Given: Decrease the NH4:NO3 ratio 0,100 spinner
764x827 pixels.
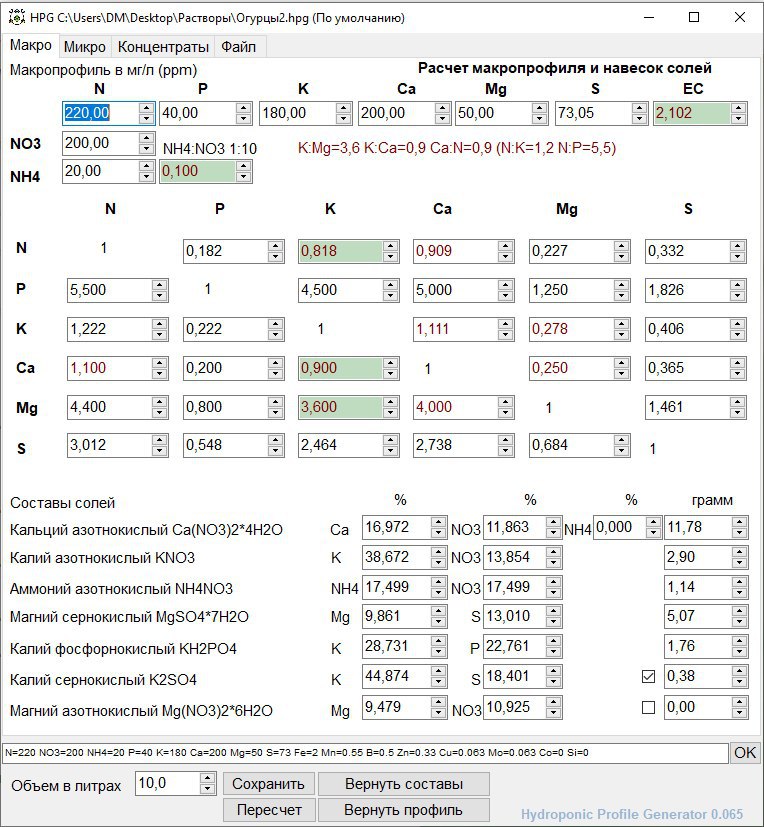Looking at the screenshot, I should 243,177.
